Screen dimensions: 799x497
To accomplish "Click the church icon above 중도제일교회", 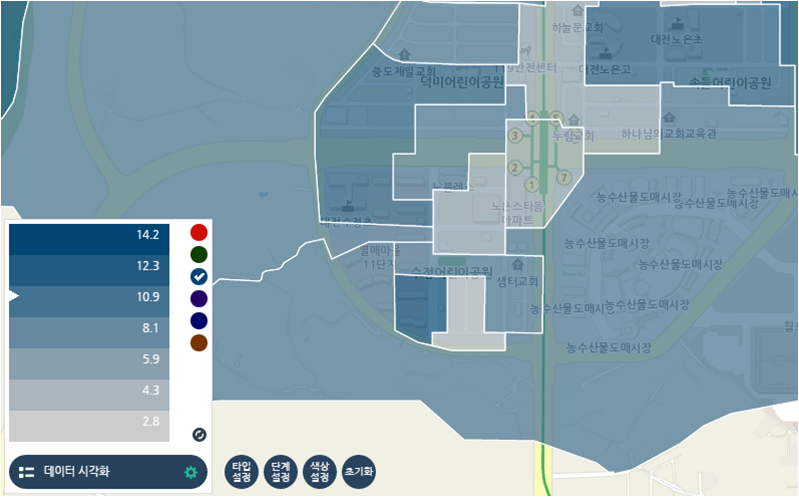I will (404, 53).
